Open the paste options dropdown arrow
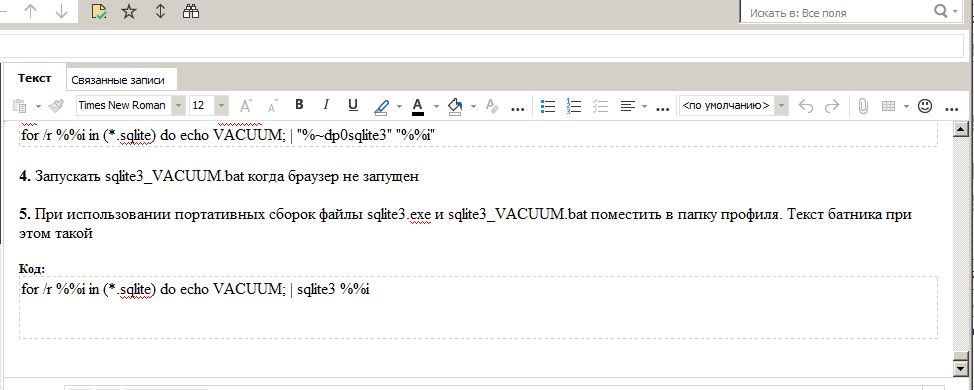 click(38, 106)
